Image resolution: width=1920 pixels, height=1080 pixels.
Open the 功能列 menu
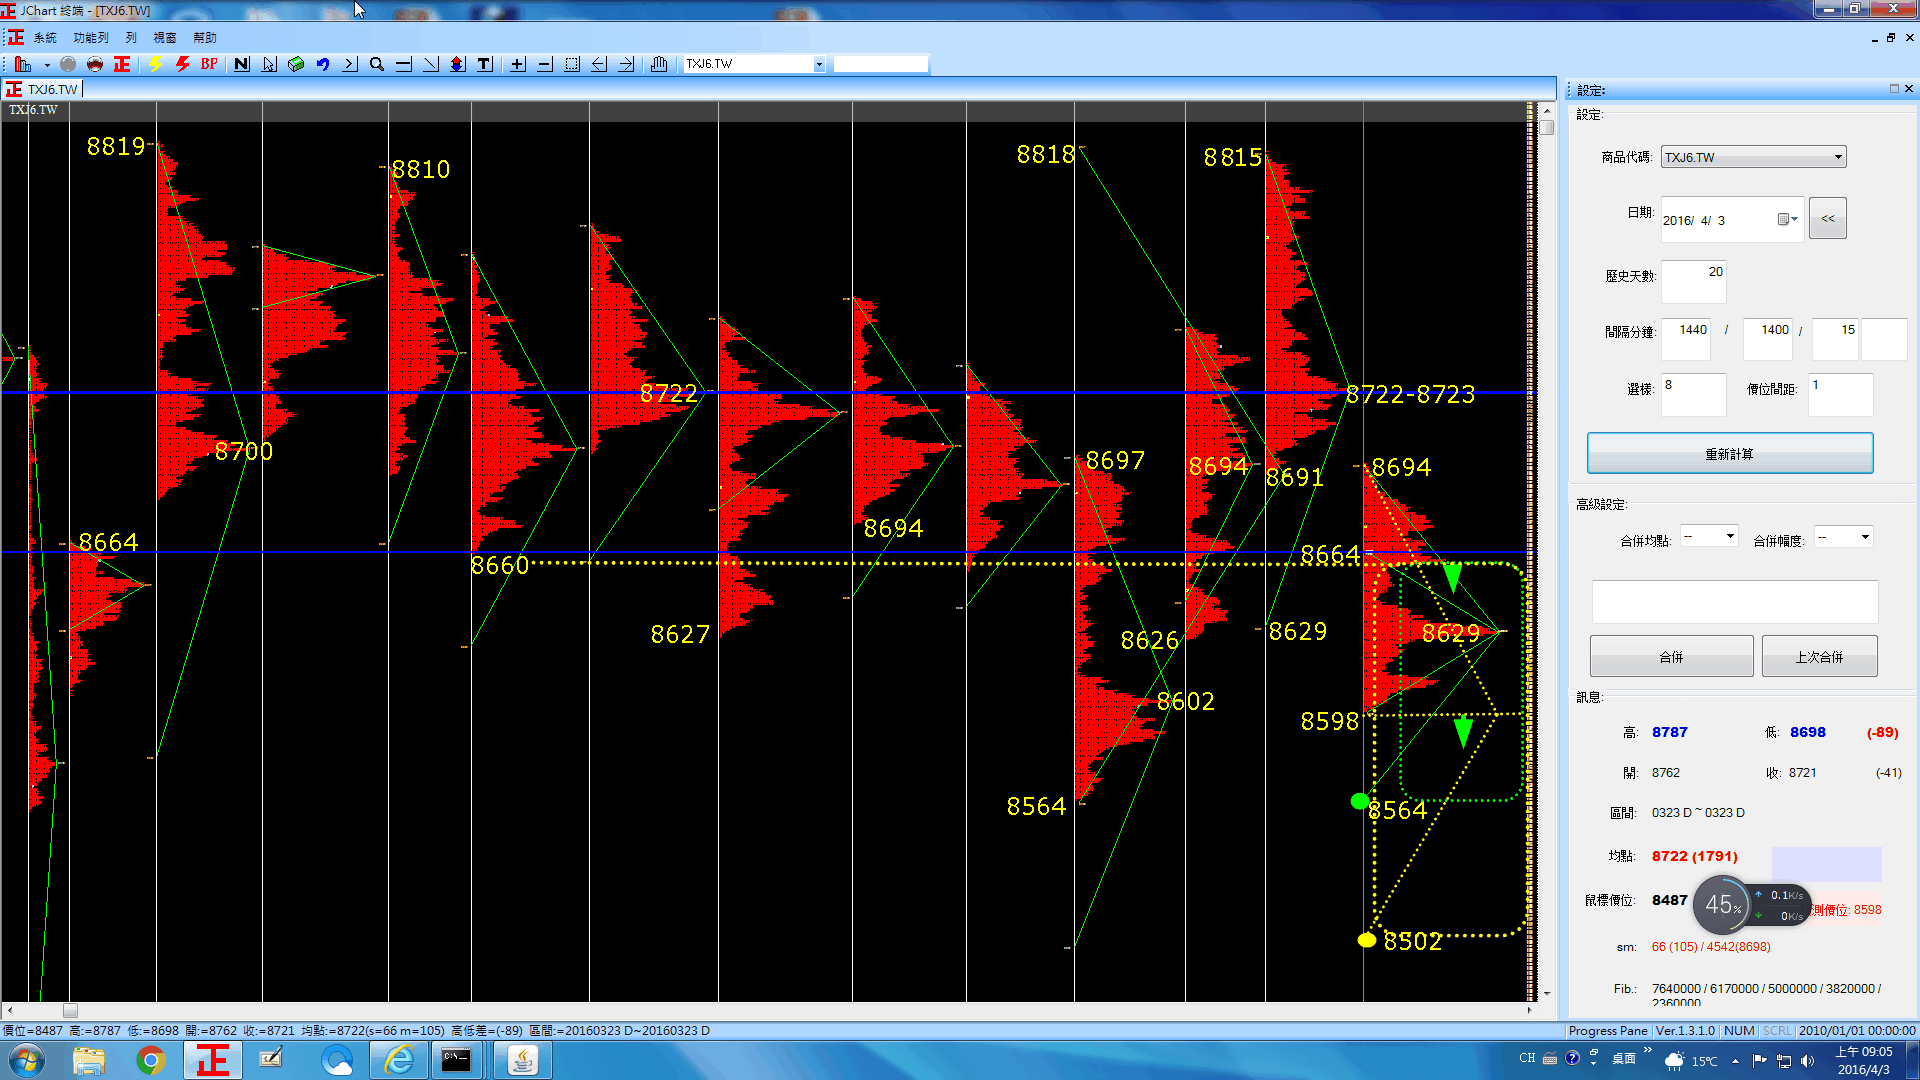(91, 38)
